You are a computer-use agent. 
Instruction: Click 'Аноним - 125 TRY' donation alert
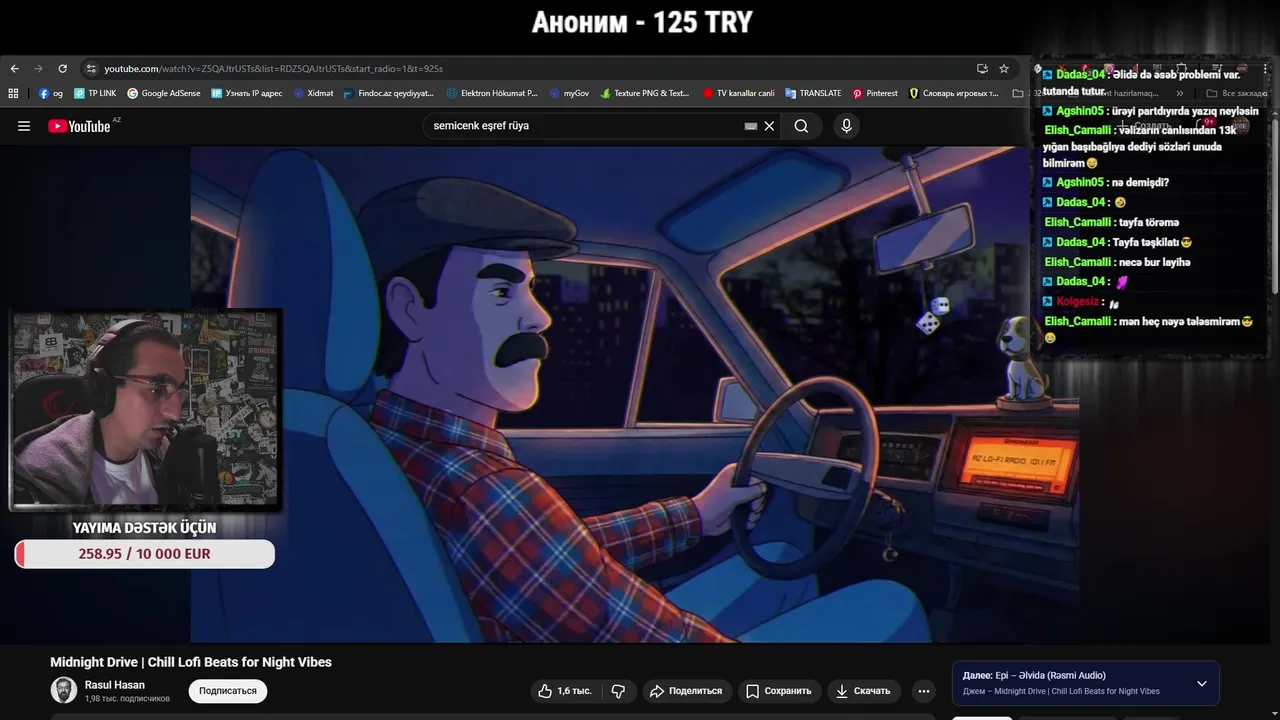coord(641,22)
